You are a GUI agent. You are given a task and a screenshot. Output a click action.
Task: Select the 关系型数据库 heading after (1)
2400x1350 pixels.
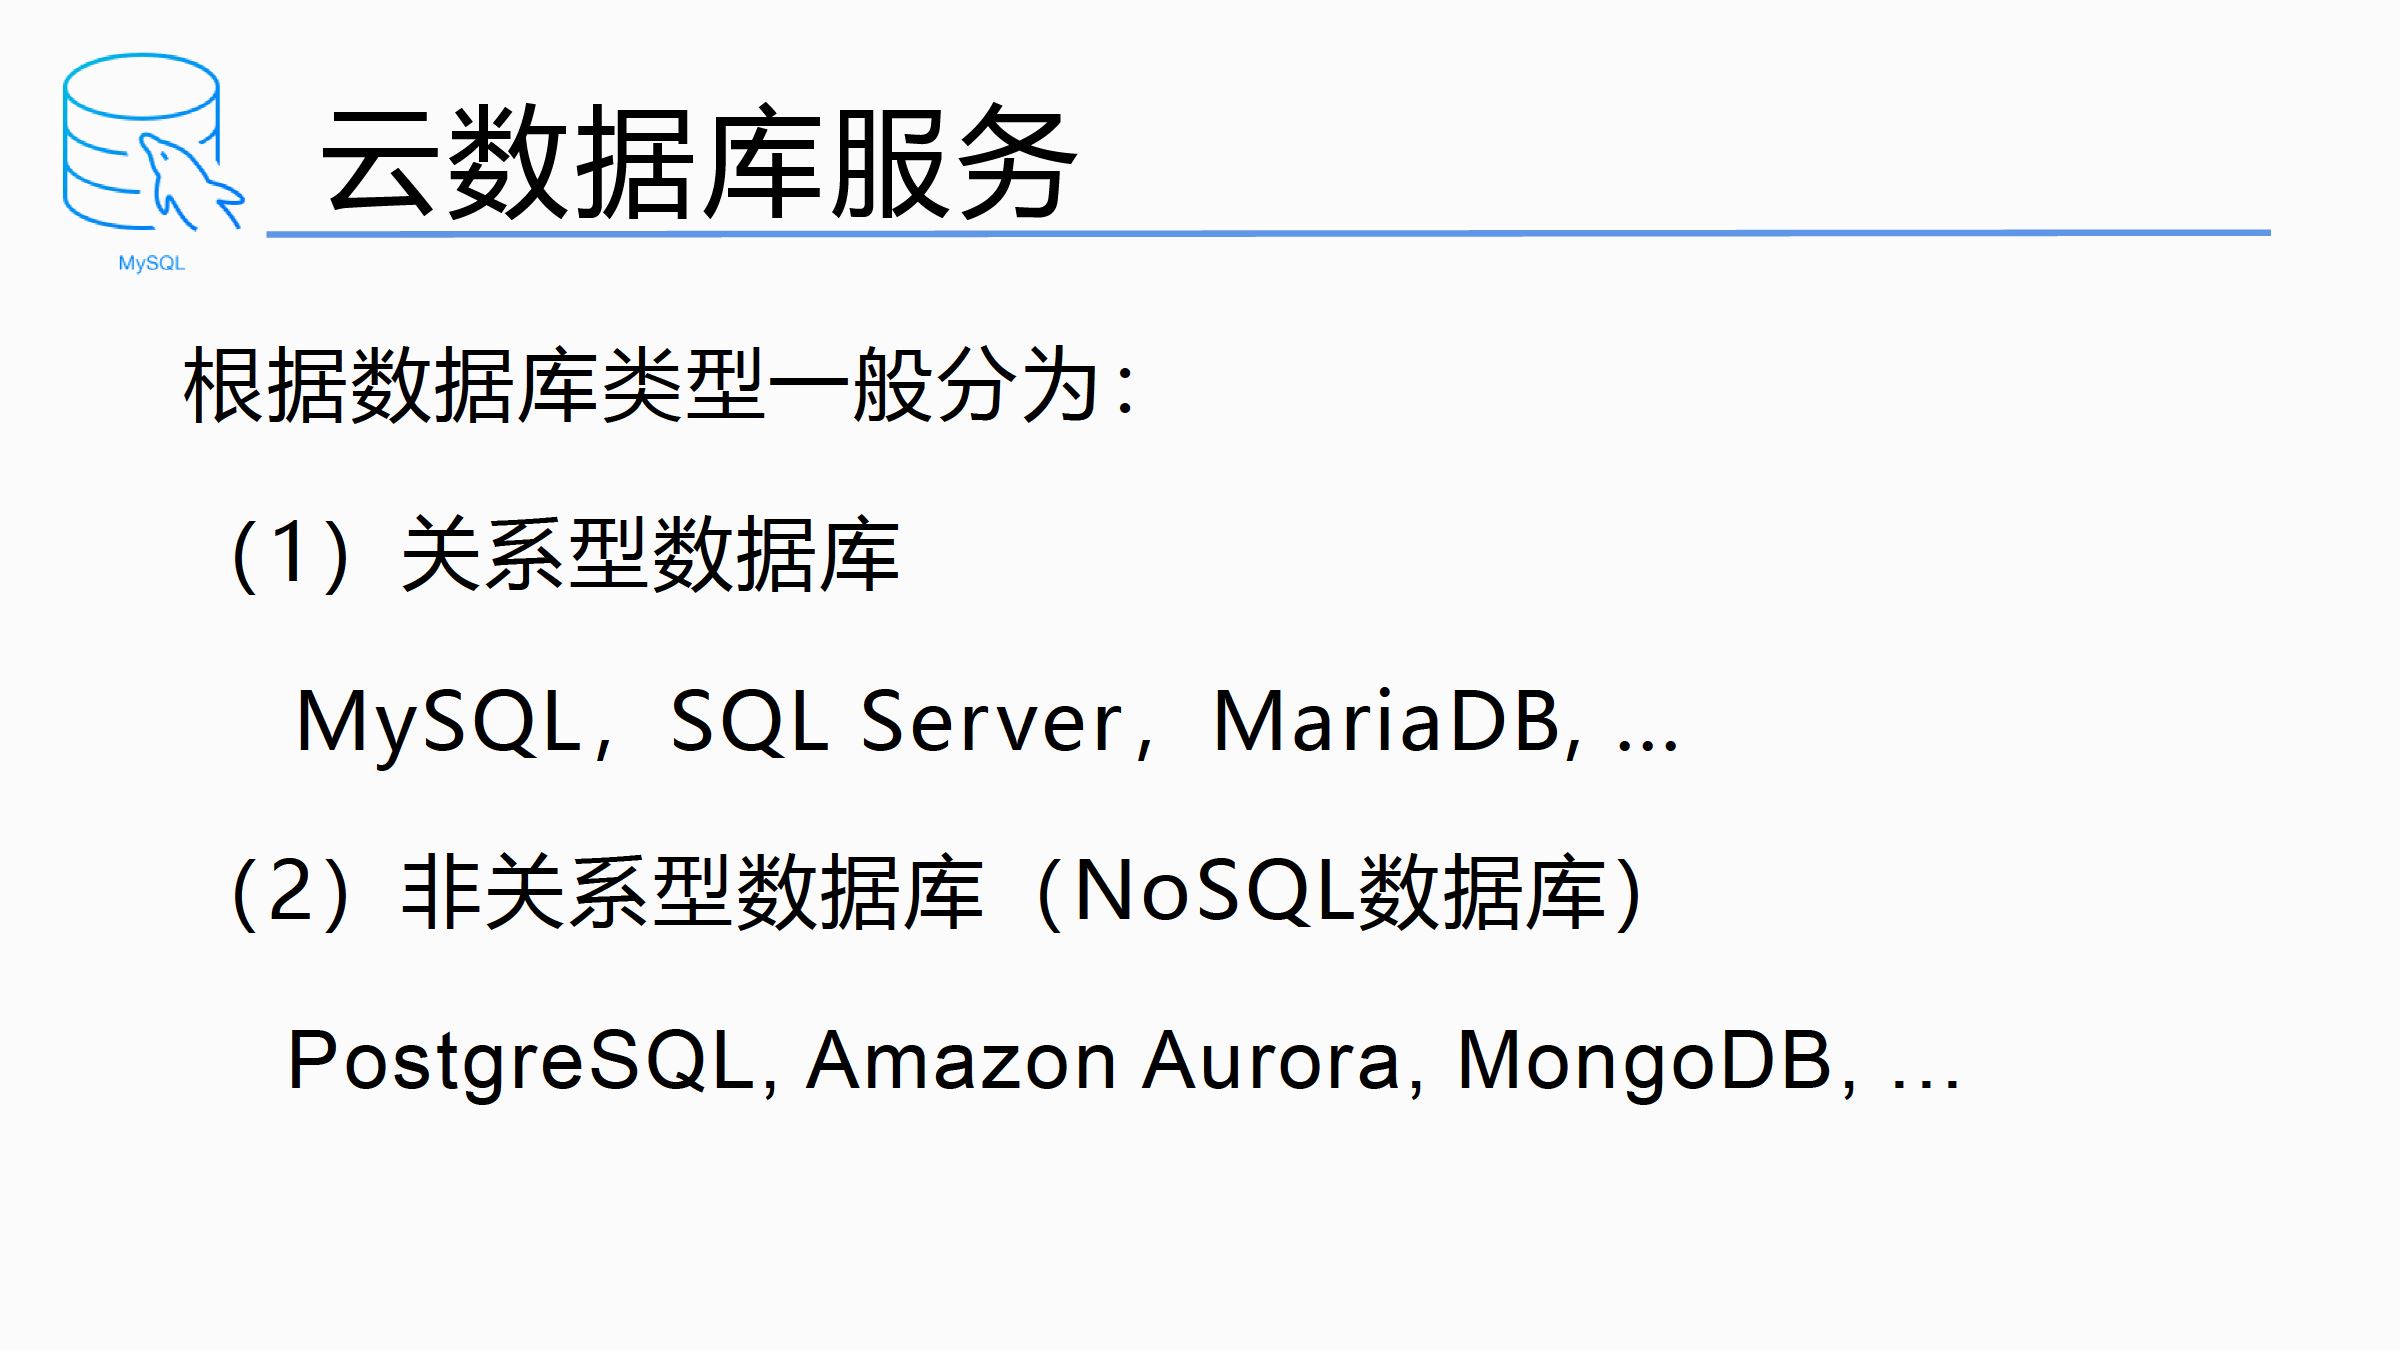(x=650, y=554)
